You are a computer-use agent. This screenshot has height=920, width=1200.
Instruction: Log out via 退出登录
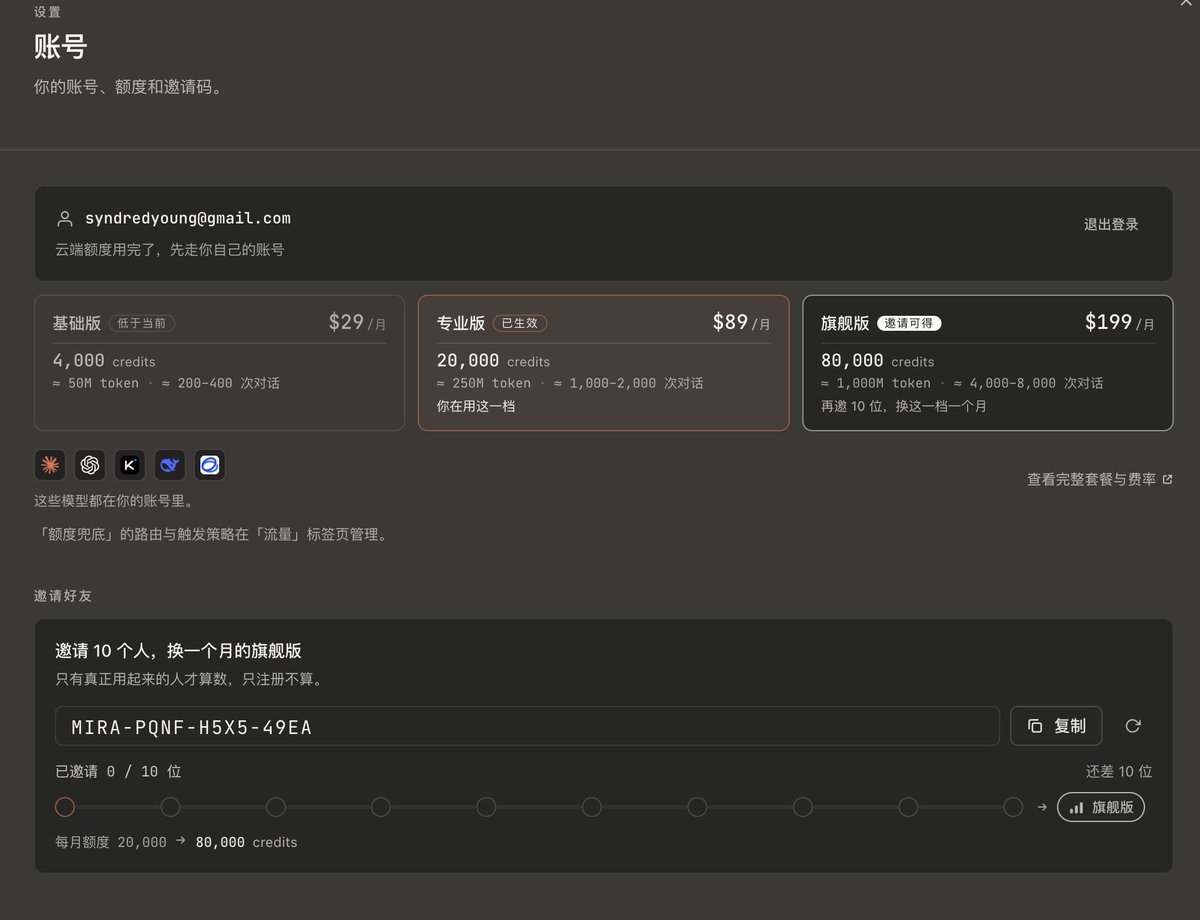click(1111, 224)
